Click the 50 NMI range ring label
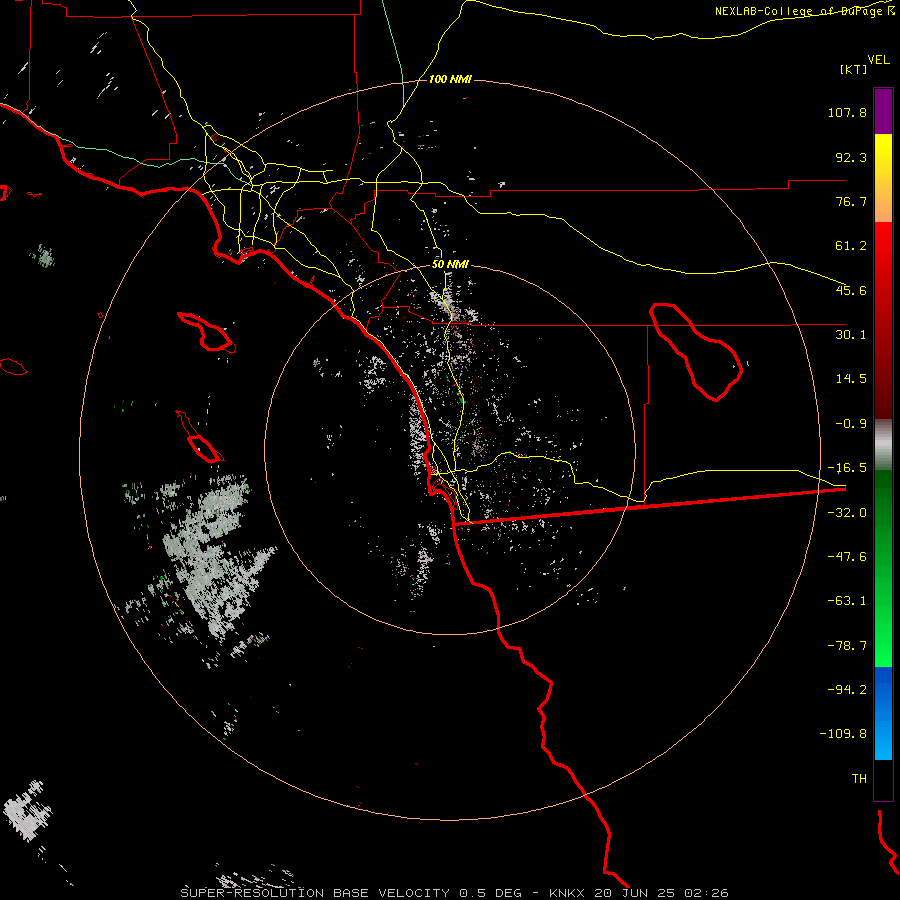The height and width of the screenshot is (900, 900). pyautogui.click(x=450, y=265)
